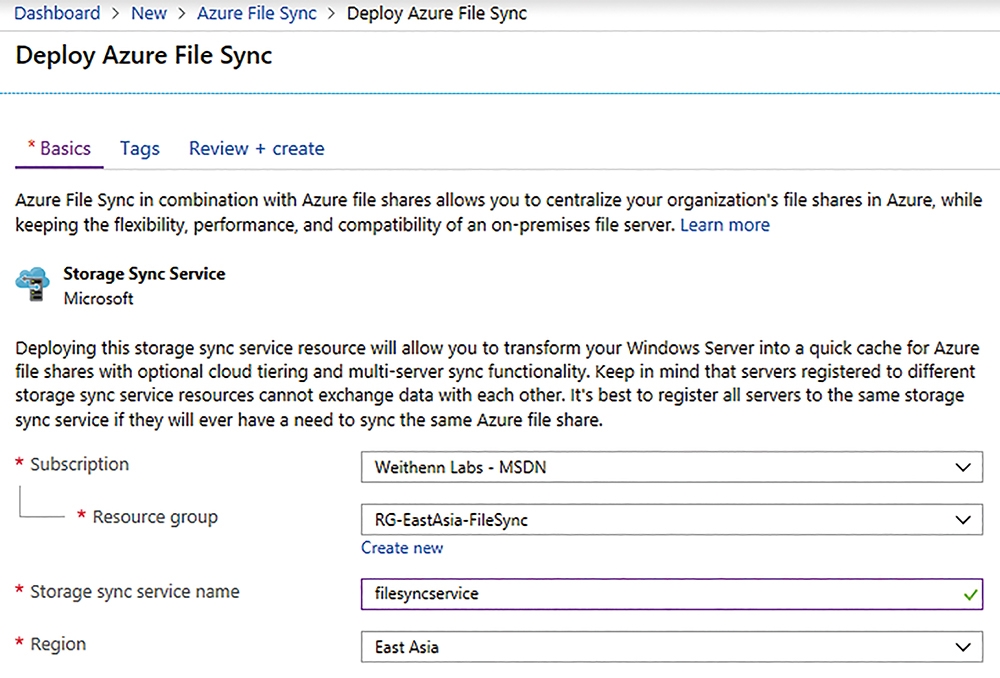Click the Storage sync service name field
The image size is (1000, 678).
(672, 594)
